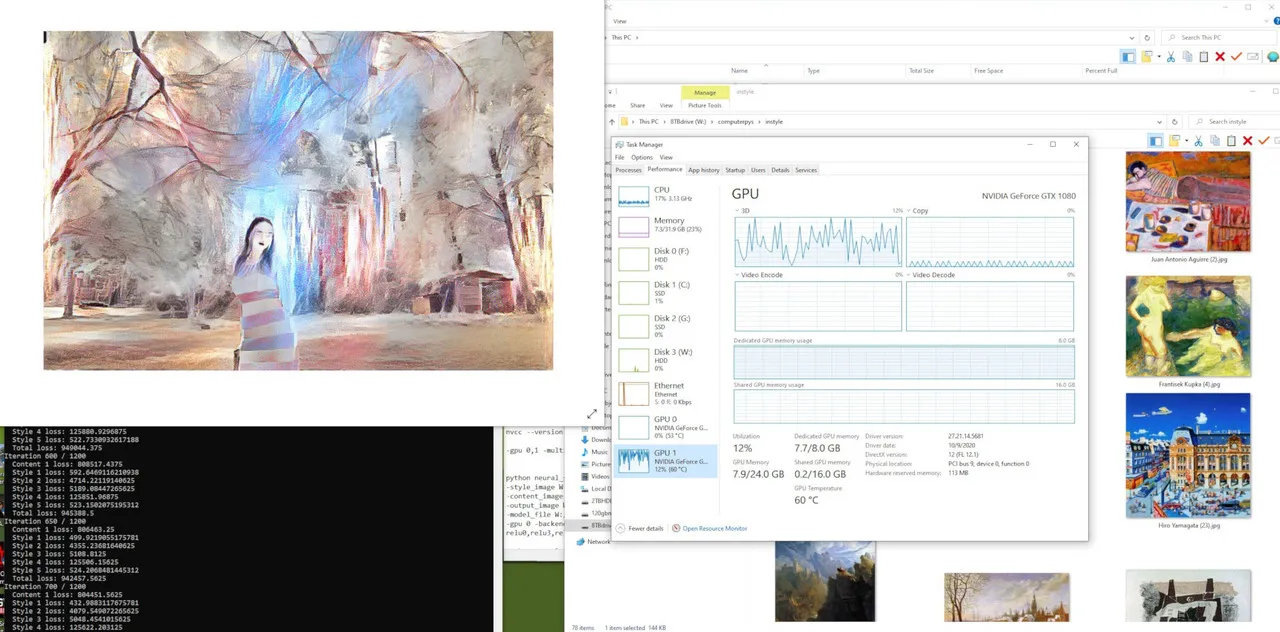This screenshot has height=632, width=1280.
Task: Sort by Free Space column header
Action: (x=988, y=71)
